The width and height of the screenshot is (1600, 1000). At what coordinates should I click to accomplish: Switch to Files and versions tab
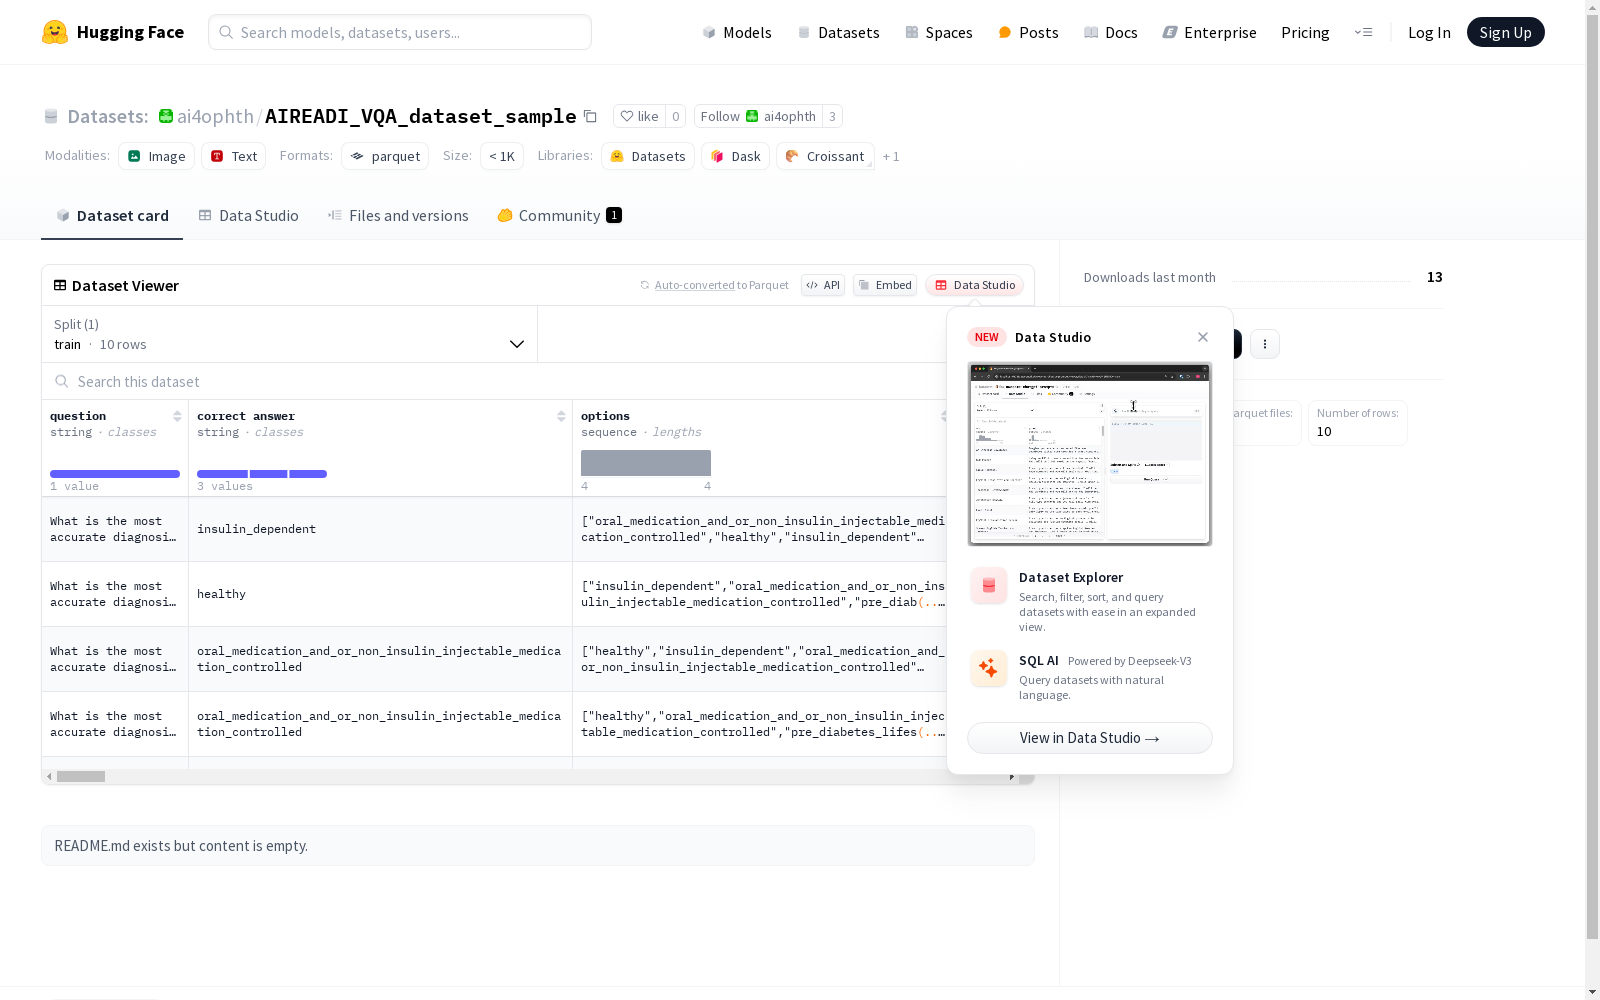pos(398,216)
